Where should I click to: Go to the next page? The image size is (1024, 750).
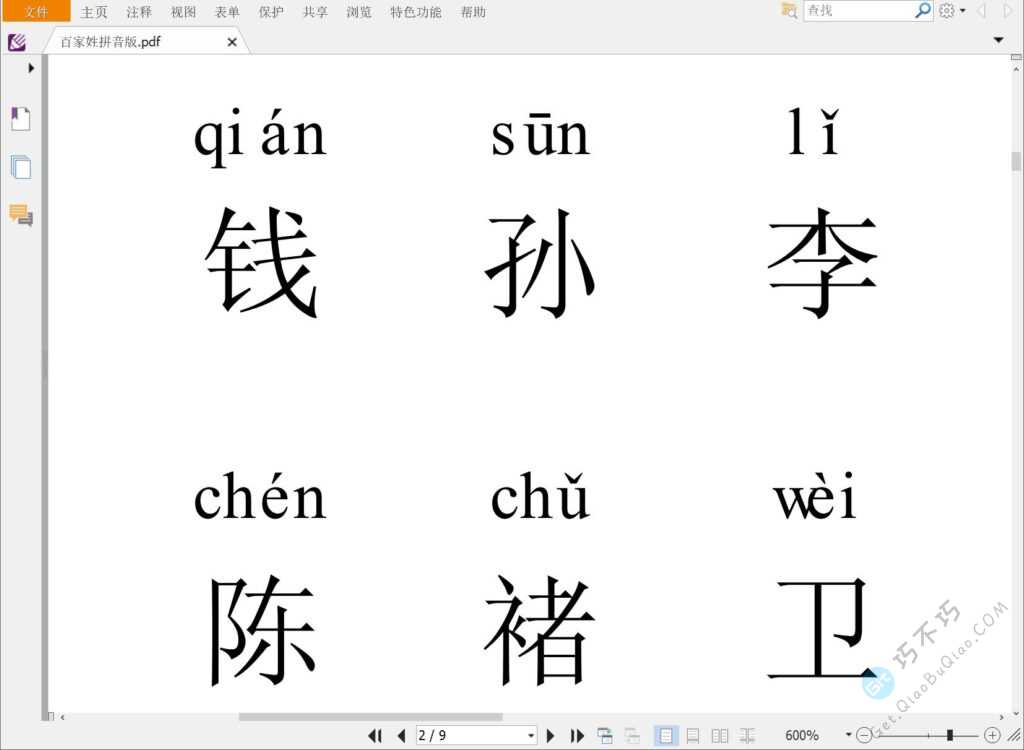coord(550,736)
